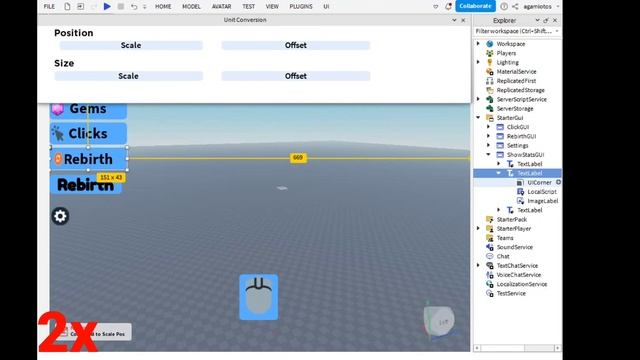The width and height of the screenshot is (640, 360).
Task: Click the Collaborate button
Action: click(x=475, y=6)
